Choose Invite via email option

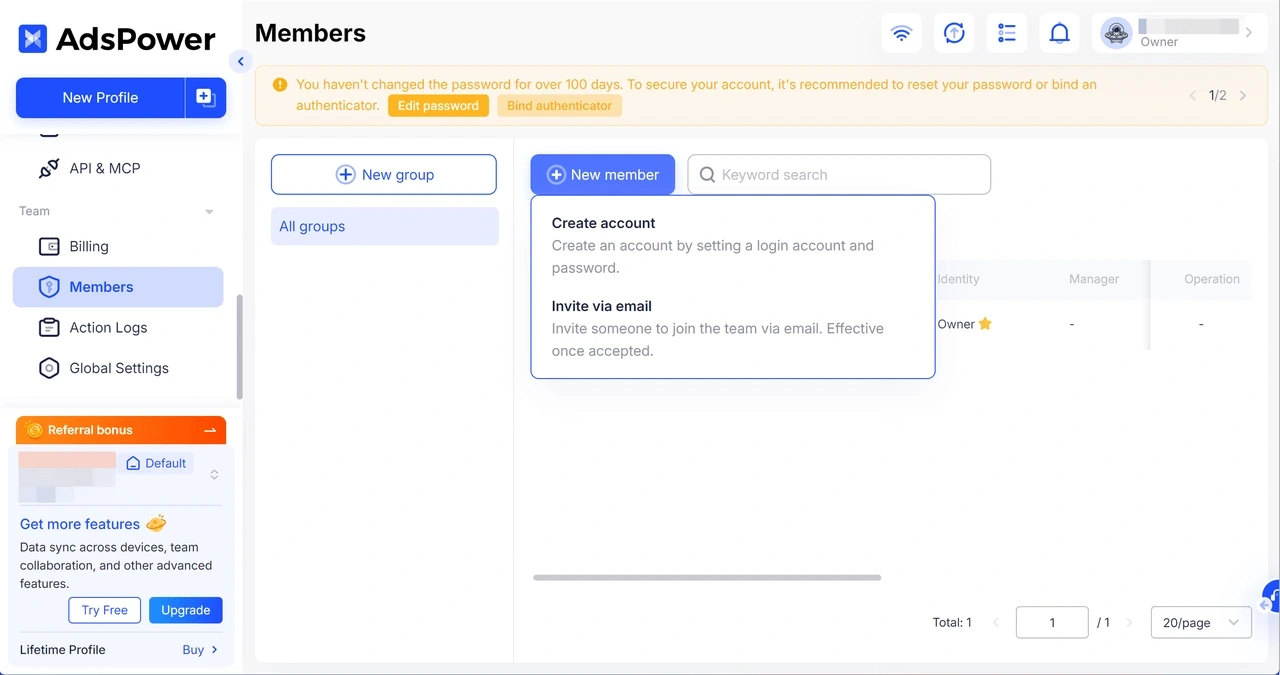(733, 328)
